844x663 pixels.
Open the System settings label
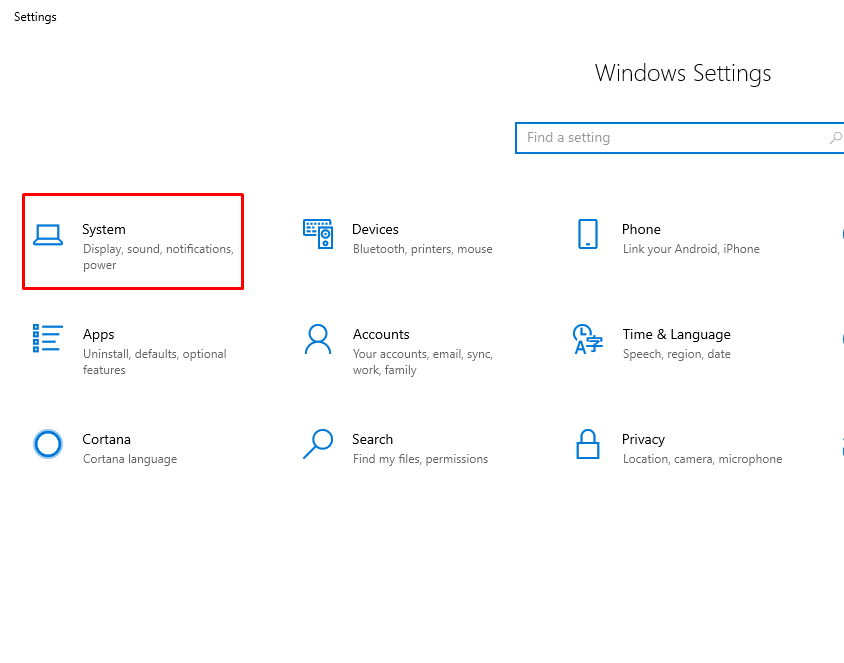coord(104,230)
